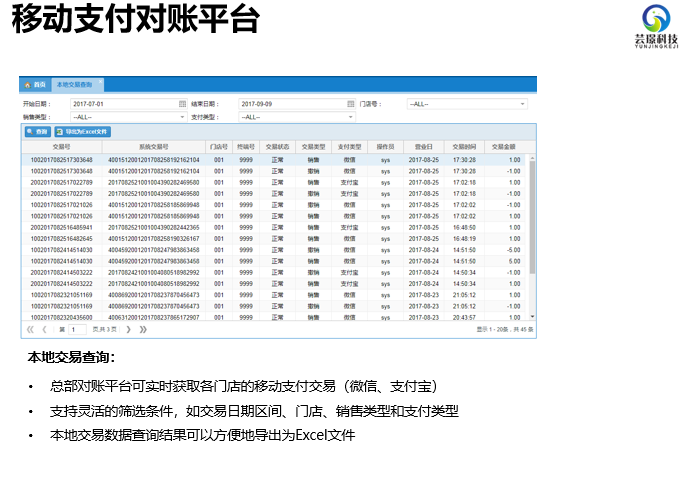Go to the previous results page
Image resolution: width=700 pixels, height=500 pixels.
44,330
